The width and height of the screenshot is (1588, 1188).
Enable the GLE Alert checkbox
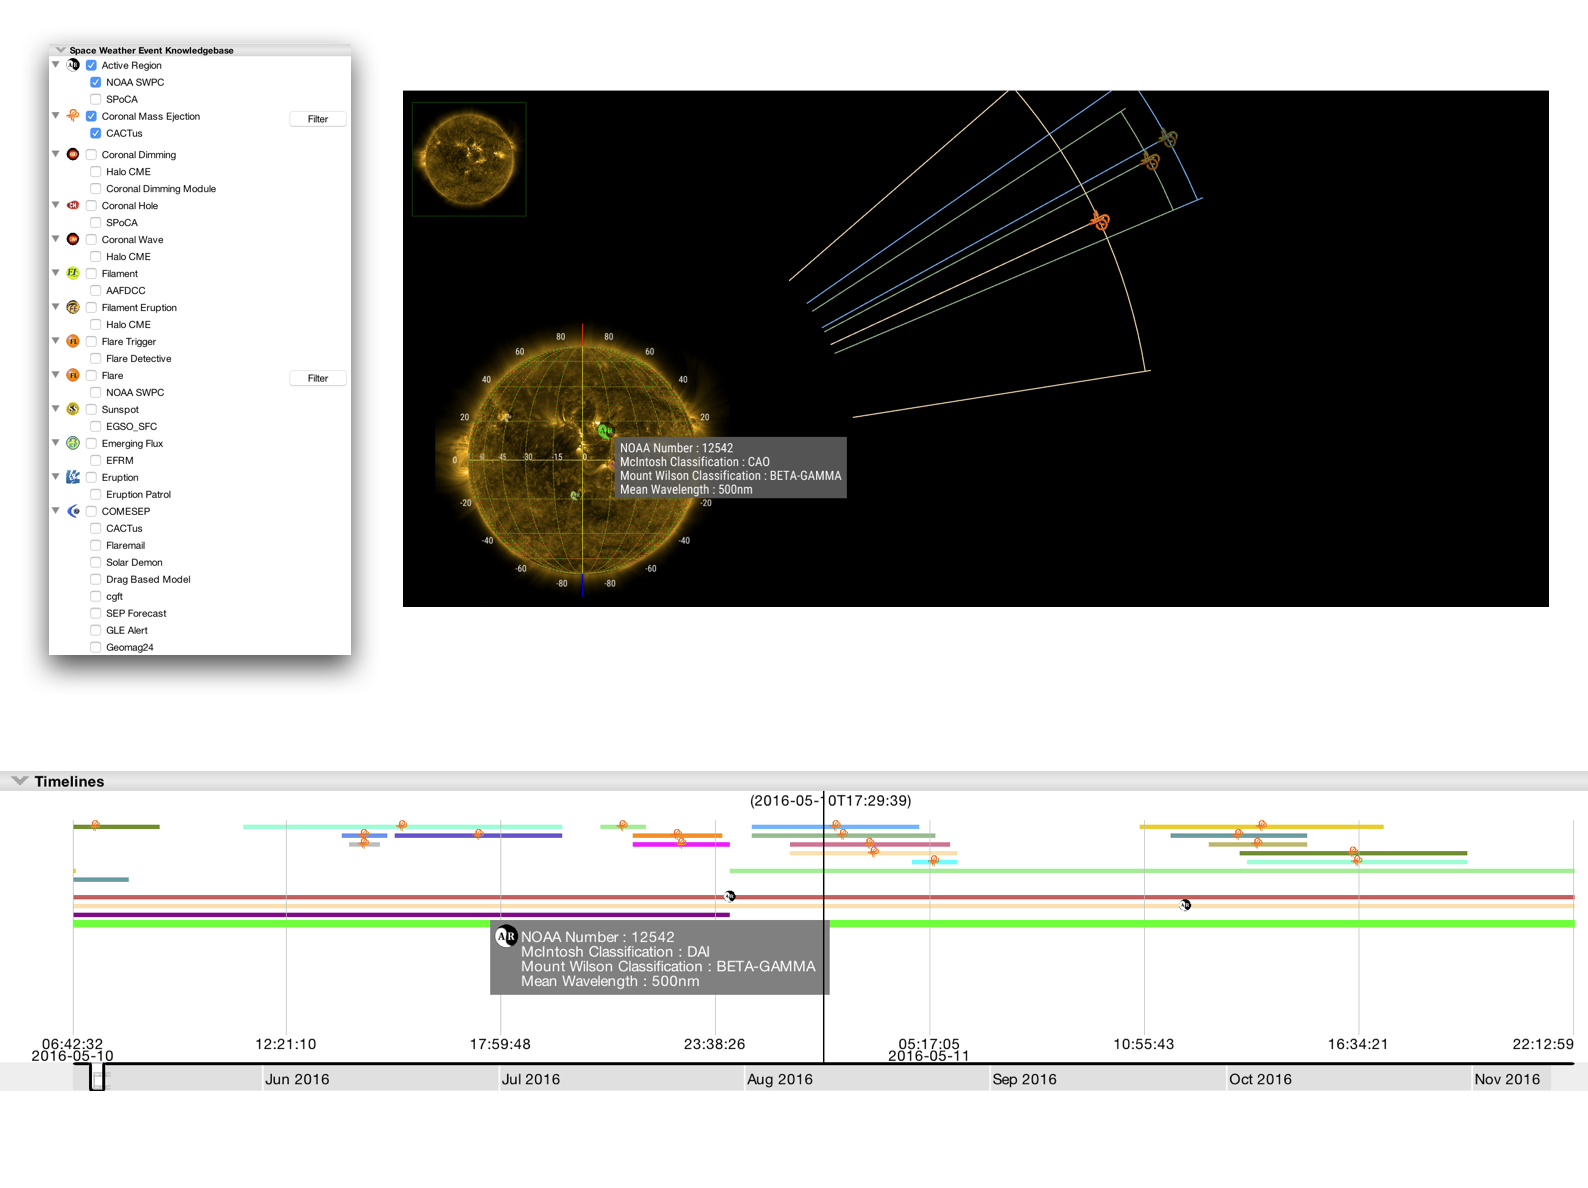(96, 630)
